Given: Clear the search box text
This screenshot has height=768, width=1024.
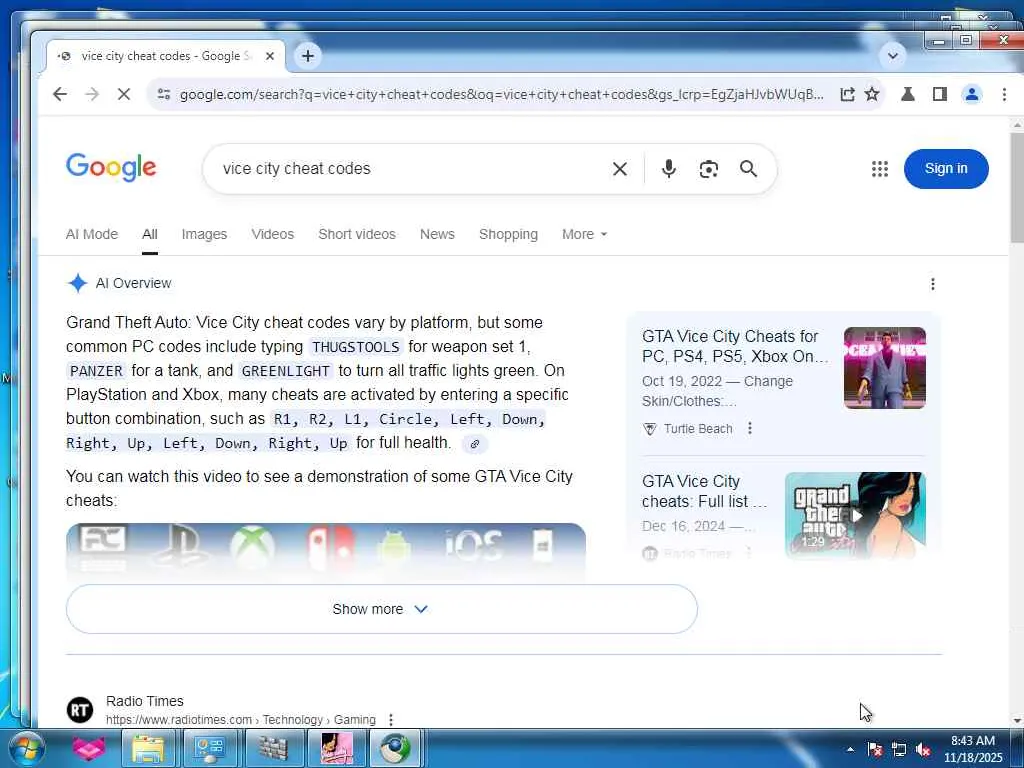Looking at the screenshot, I should pyautogui.click(x=620, y=169).
